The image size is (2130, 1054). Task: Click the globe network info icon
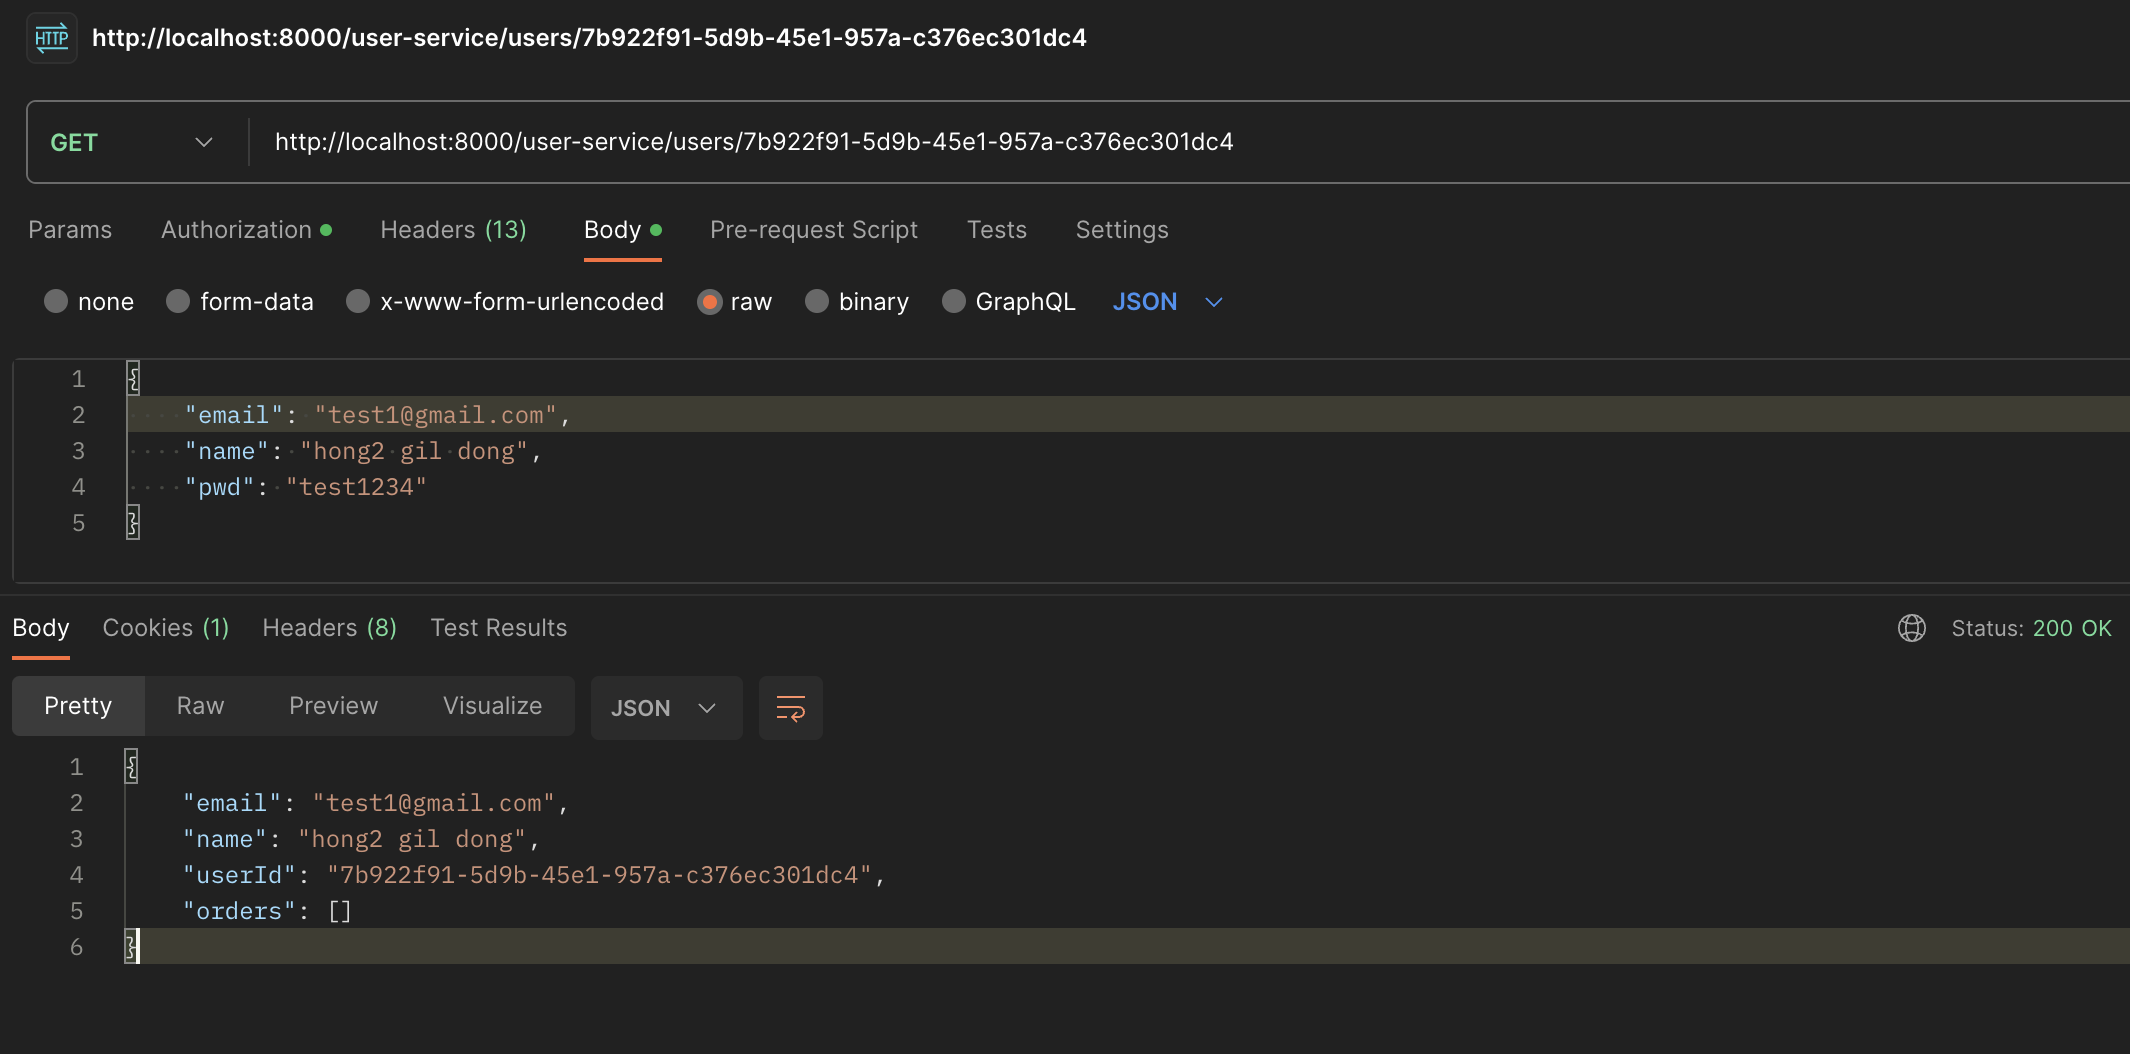point(1910,628)
